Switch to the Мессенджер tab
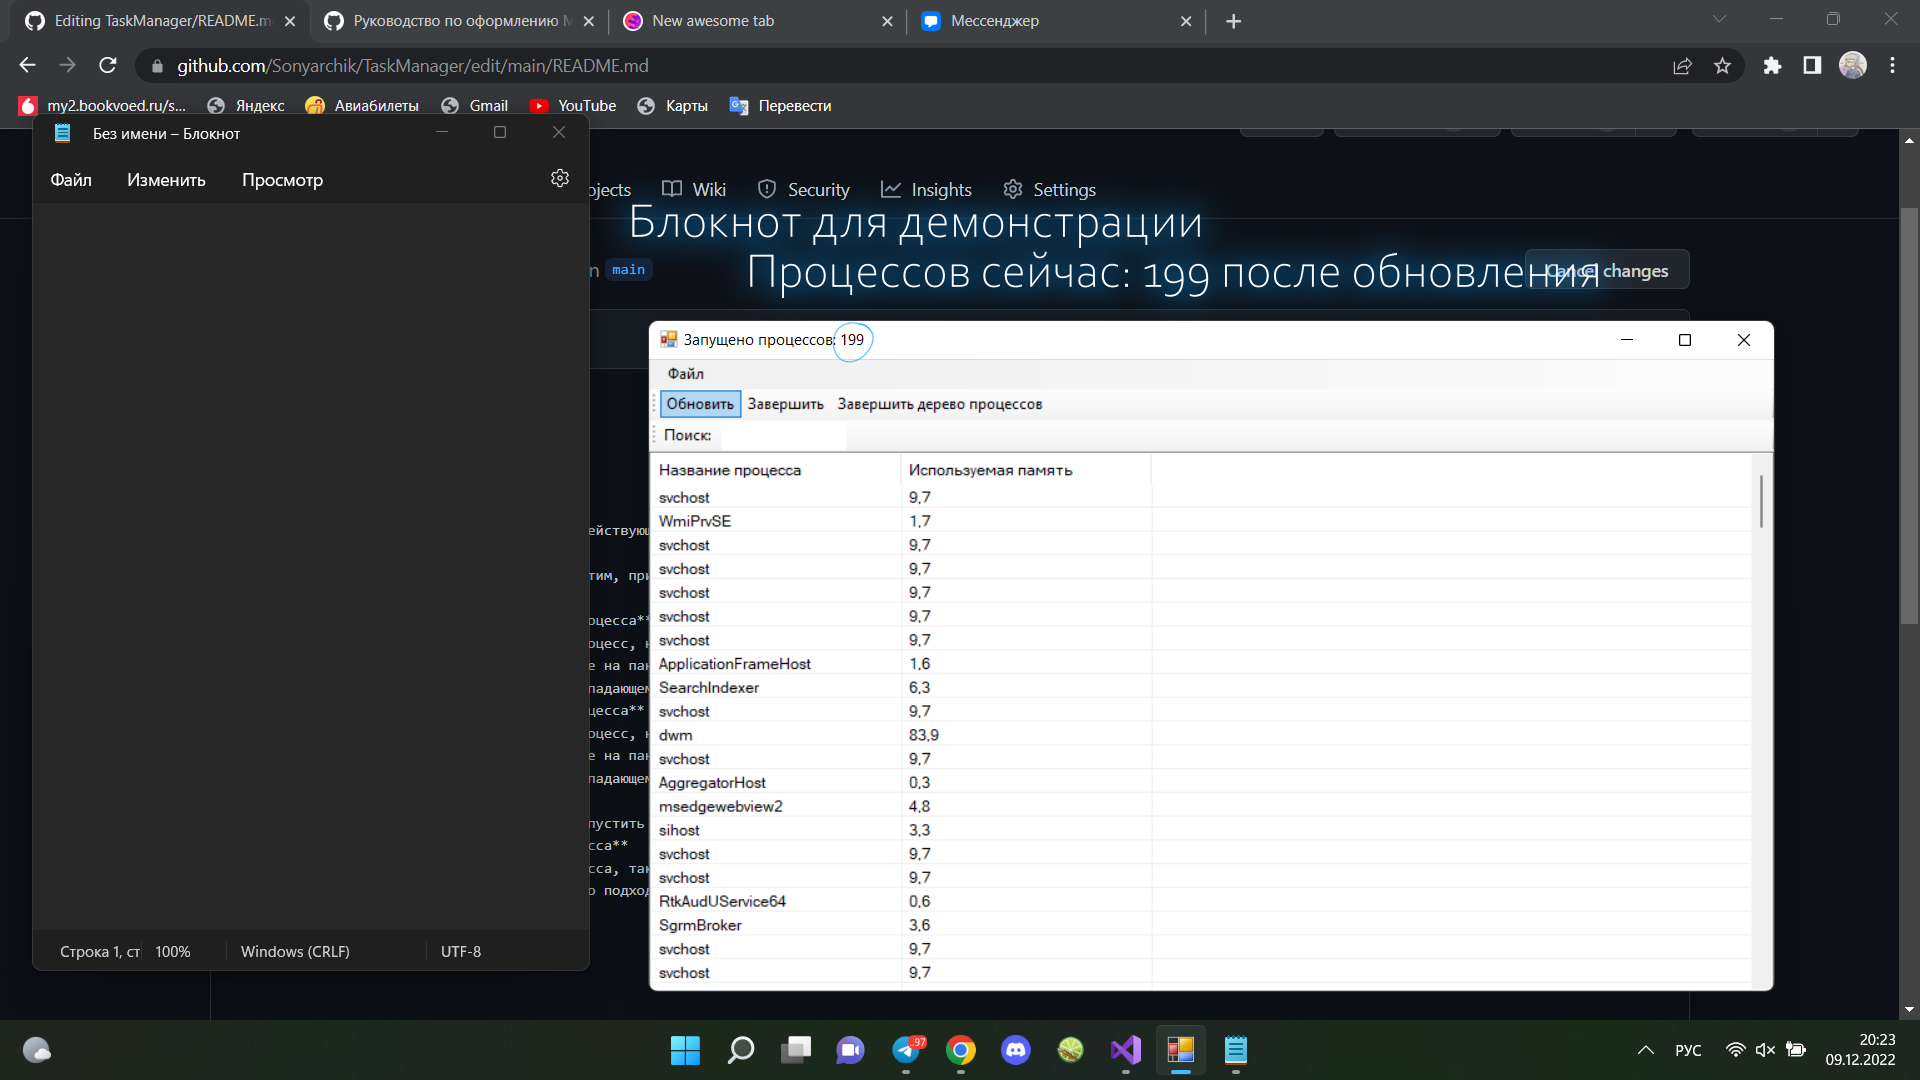 (x=1000, y=20)
